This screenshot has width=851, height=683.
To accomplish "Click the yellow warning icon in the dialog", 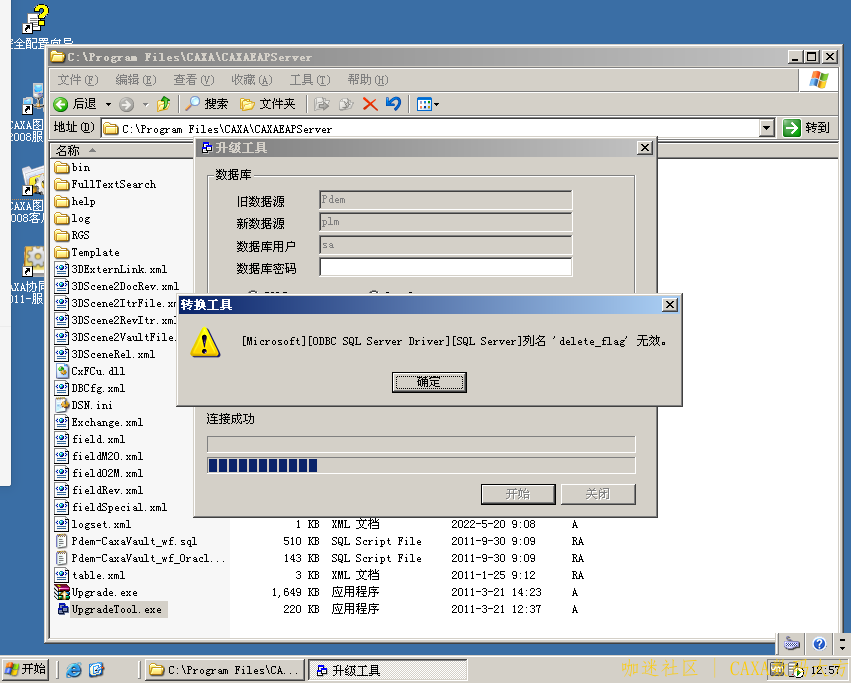I will [206, 342].
